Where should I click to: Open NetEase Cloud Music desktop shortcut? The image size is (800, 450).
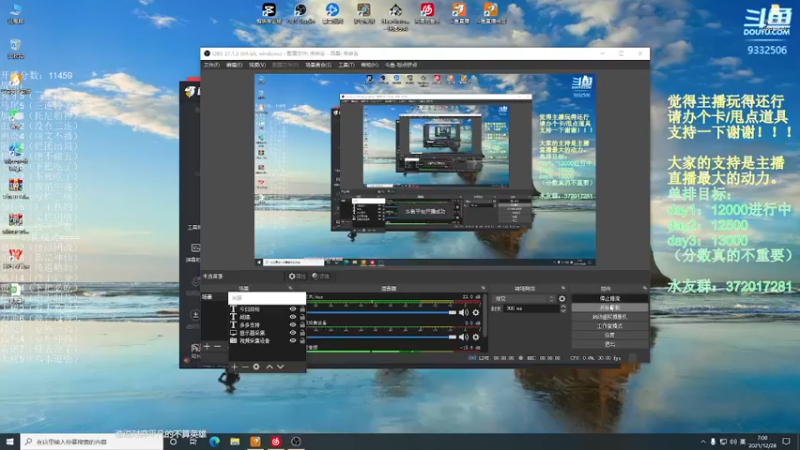coord(427,13)
